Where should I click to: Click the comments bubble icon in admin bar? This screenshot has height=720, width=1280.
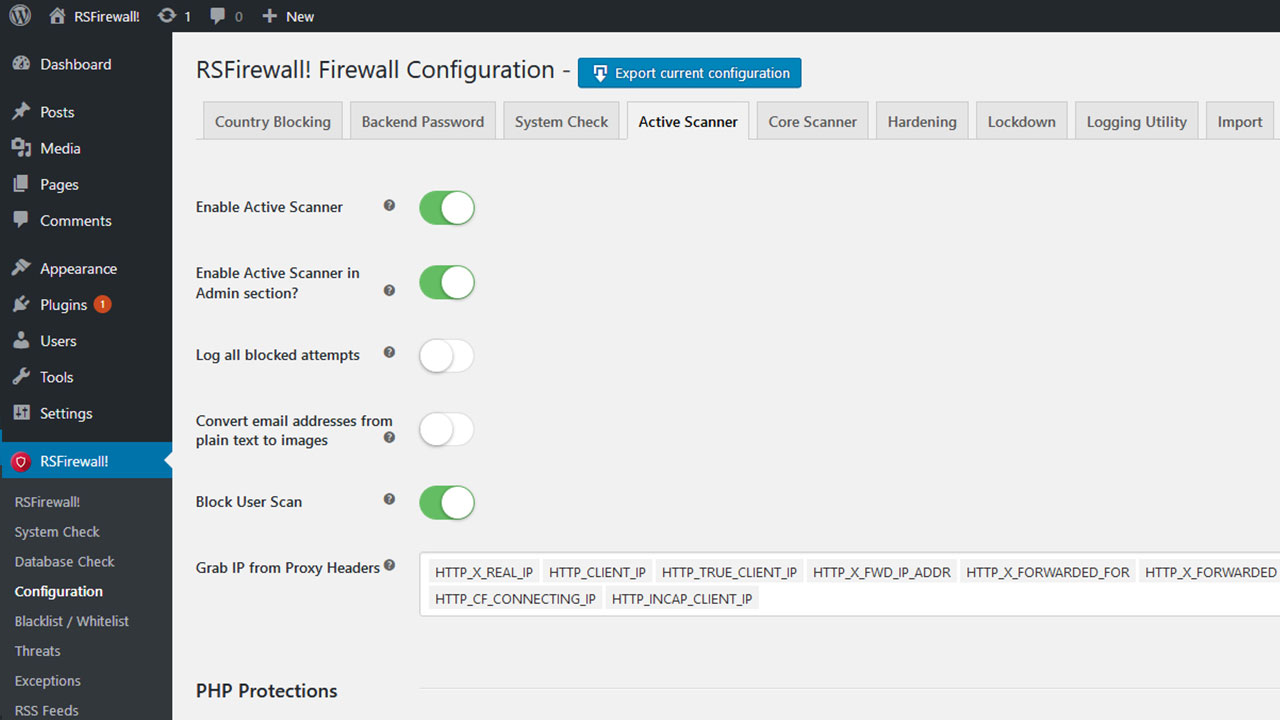pyautogui.click(x=218, y=16)
